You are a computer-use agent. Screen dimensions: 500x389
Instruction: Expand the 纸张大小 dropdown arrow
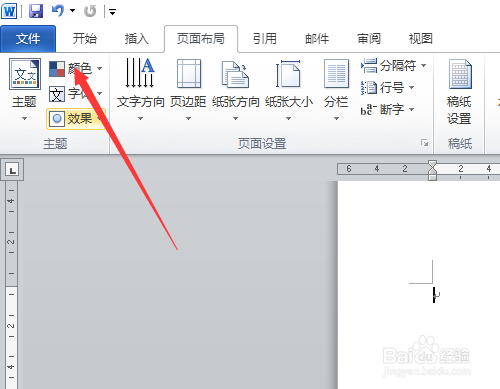point(289,119)
